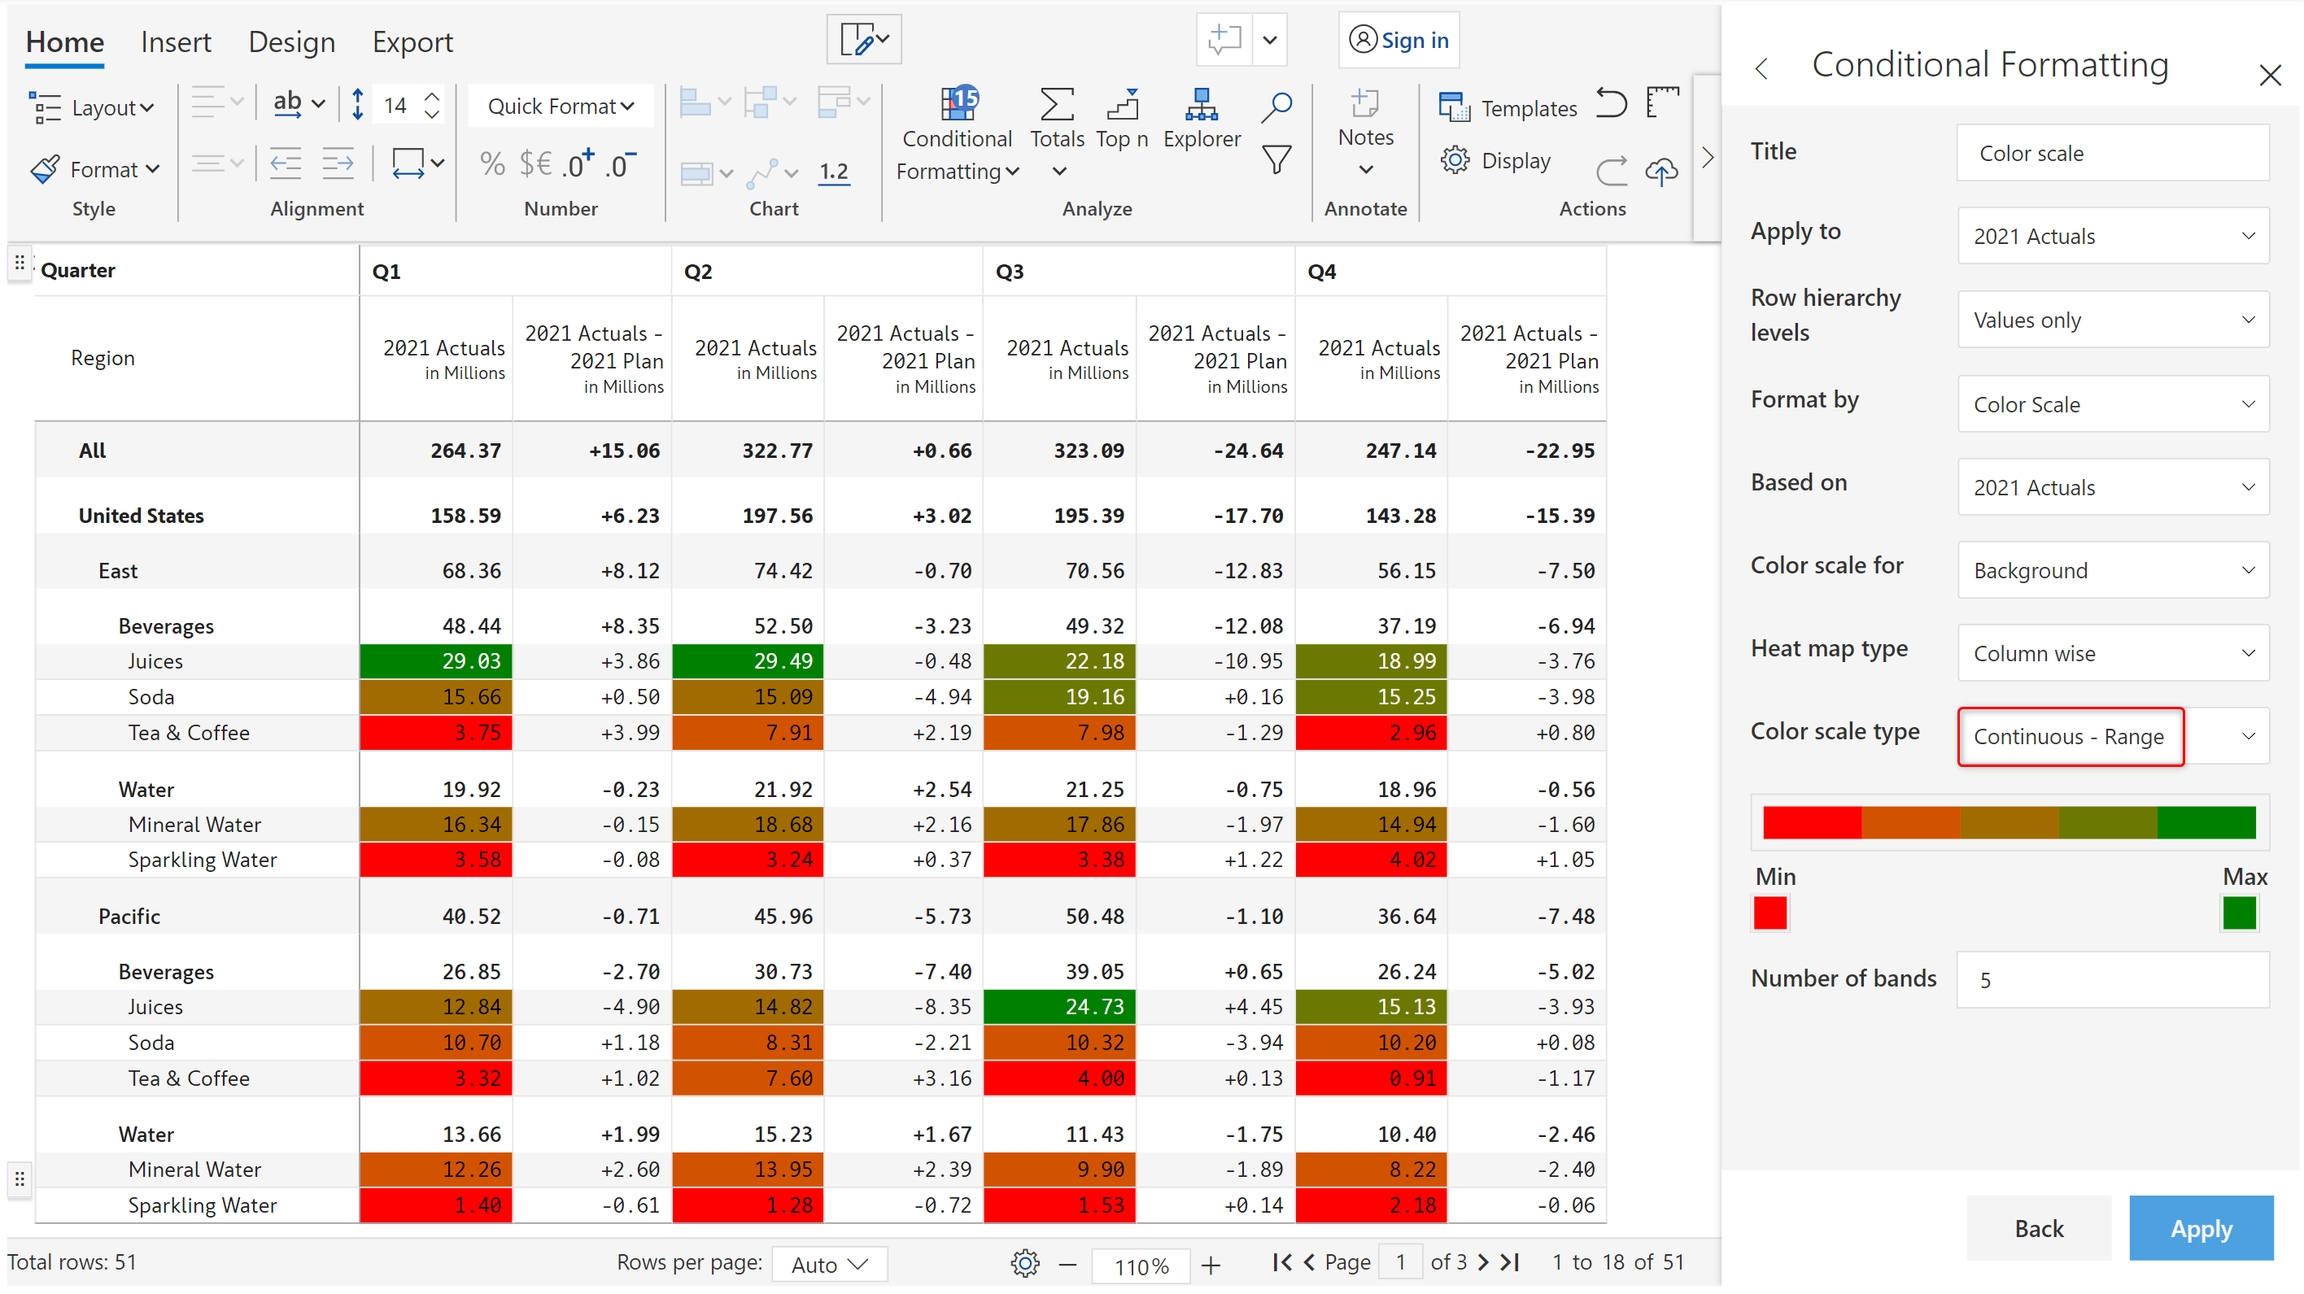Image resolution: width=2304 pixels, height=1294 pixels.
Task: Click the Top n ranking icon
Action: click(1122, 104)
